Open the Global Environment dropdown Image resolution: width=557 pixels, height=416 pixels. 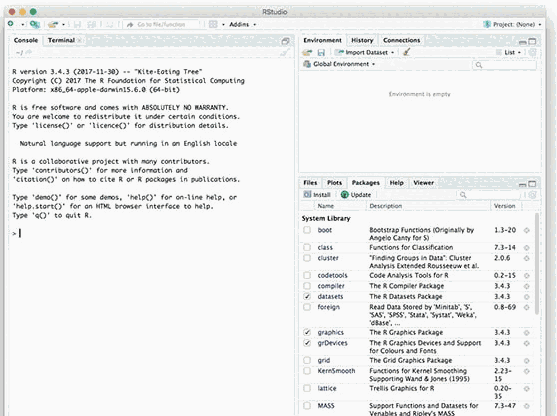point(339,64)
